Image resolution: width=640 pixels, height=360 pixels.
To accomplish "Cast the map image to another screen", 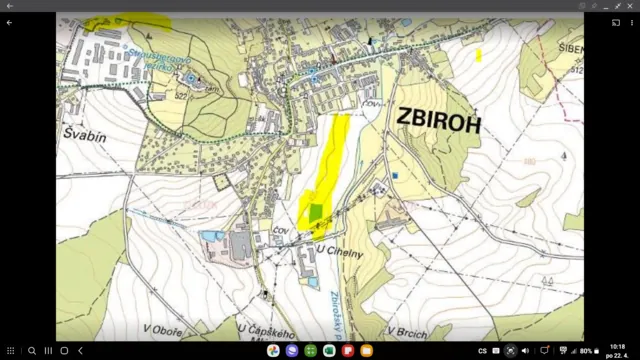I will coord(616,23).
